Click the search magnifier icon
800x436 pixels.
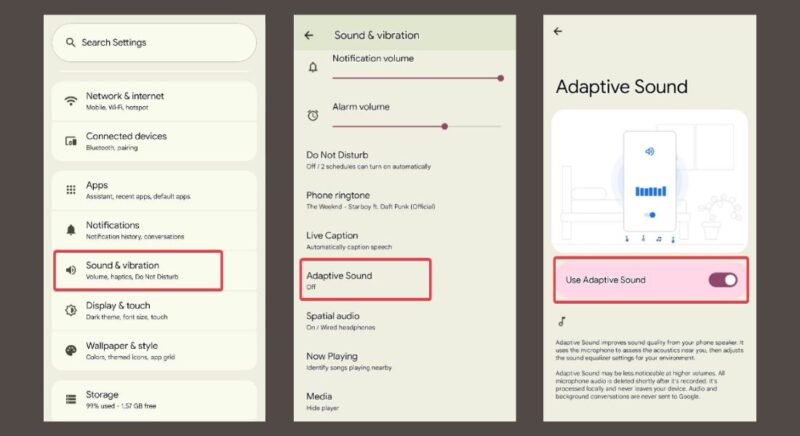coord(70,42)
